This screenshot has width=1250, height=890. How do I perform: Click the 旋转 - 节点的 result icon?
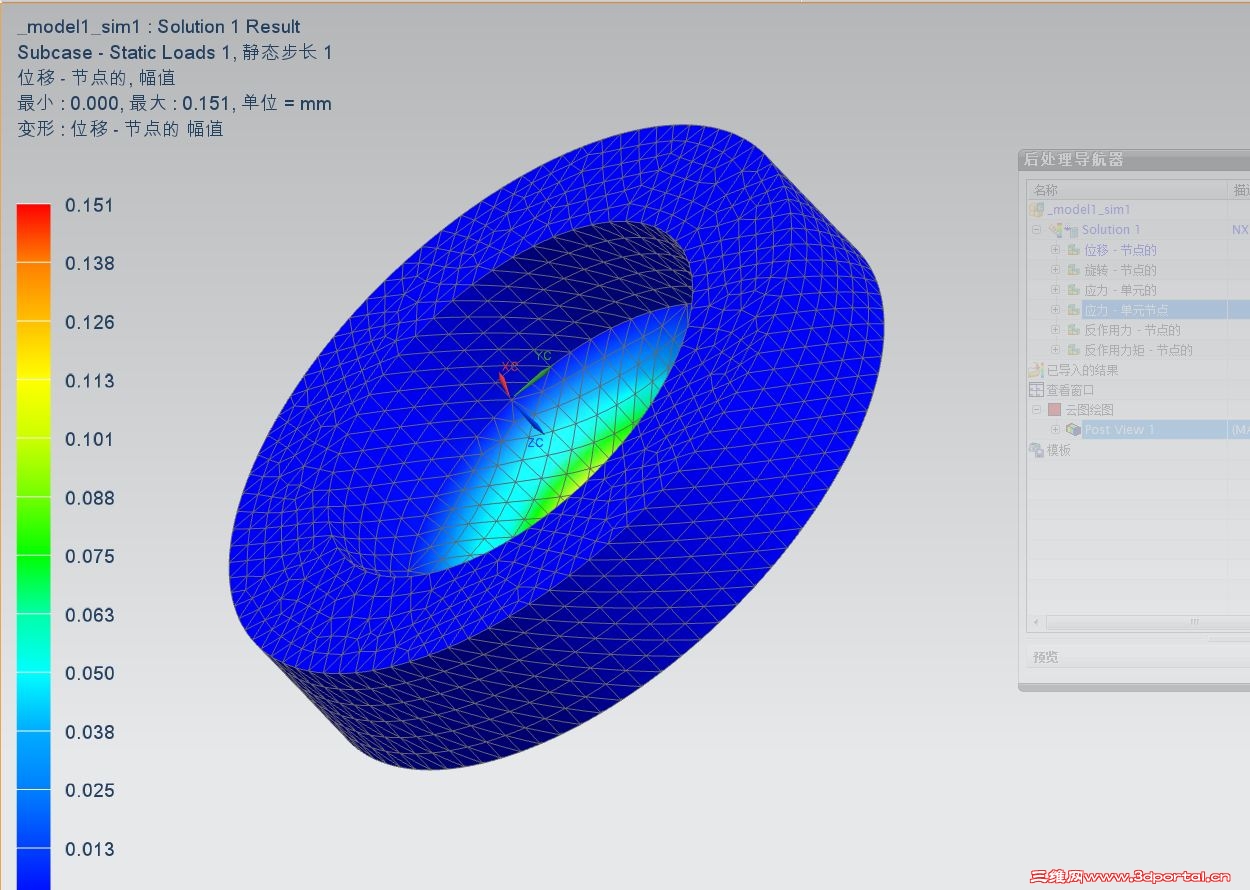pyautogui.click(x=1074, y=270)
